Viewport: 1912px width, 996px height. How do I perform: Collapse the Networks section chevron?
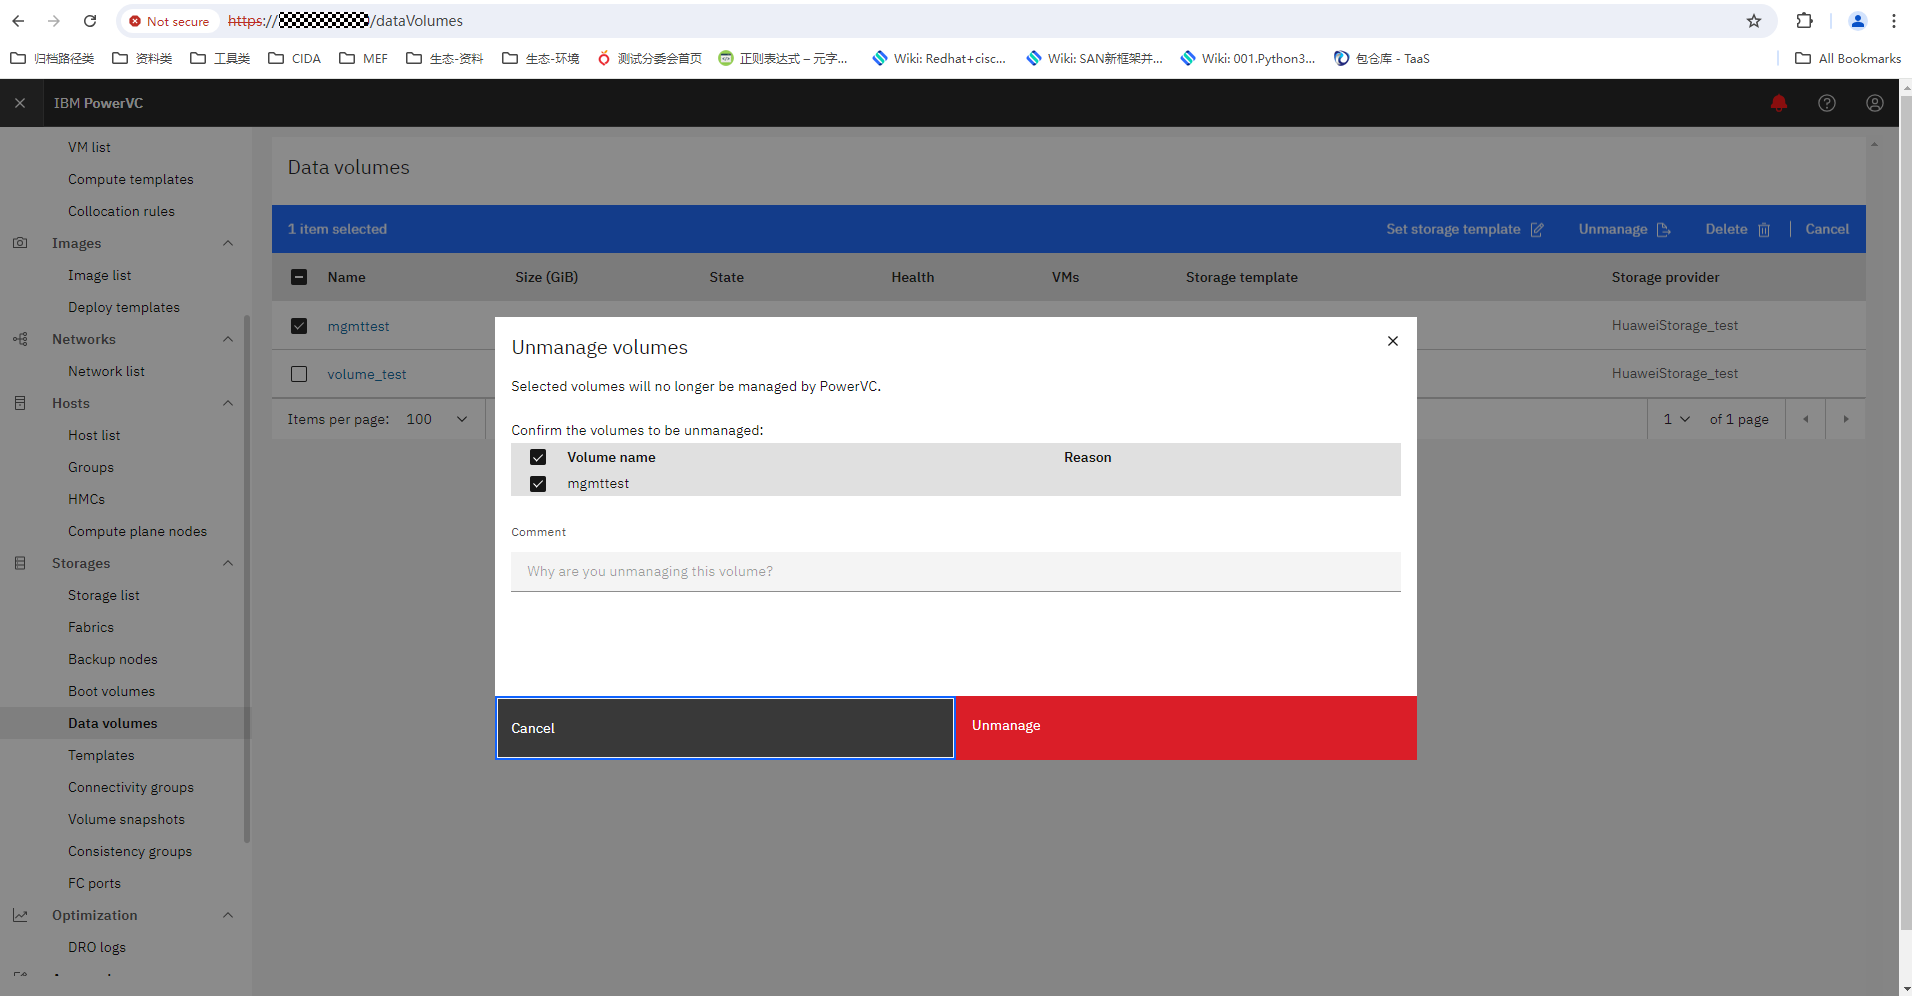coord(228,339)
